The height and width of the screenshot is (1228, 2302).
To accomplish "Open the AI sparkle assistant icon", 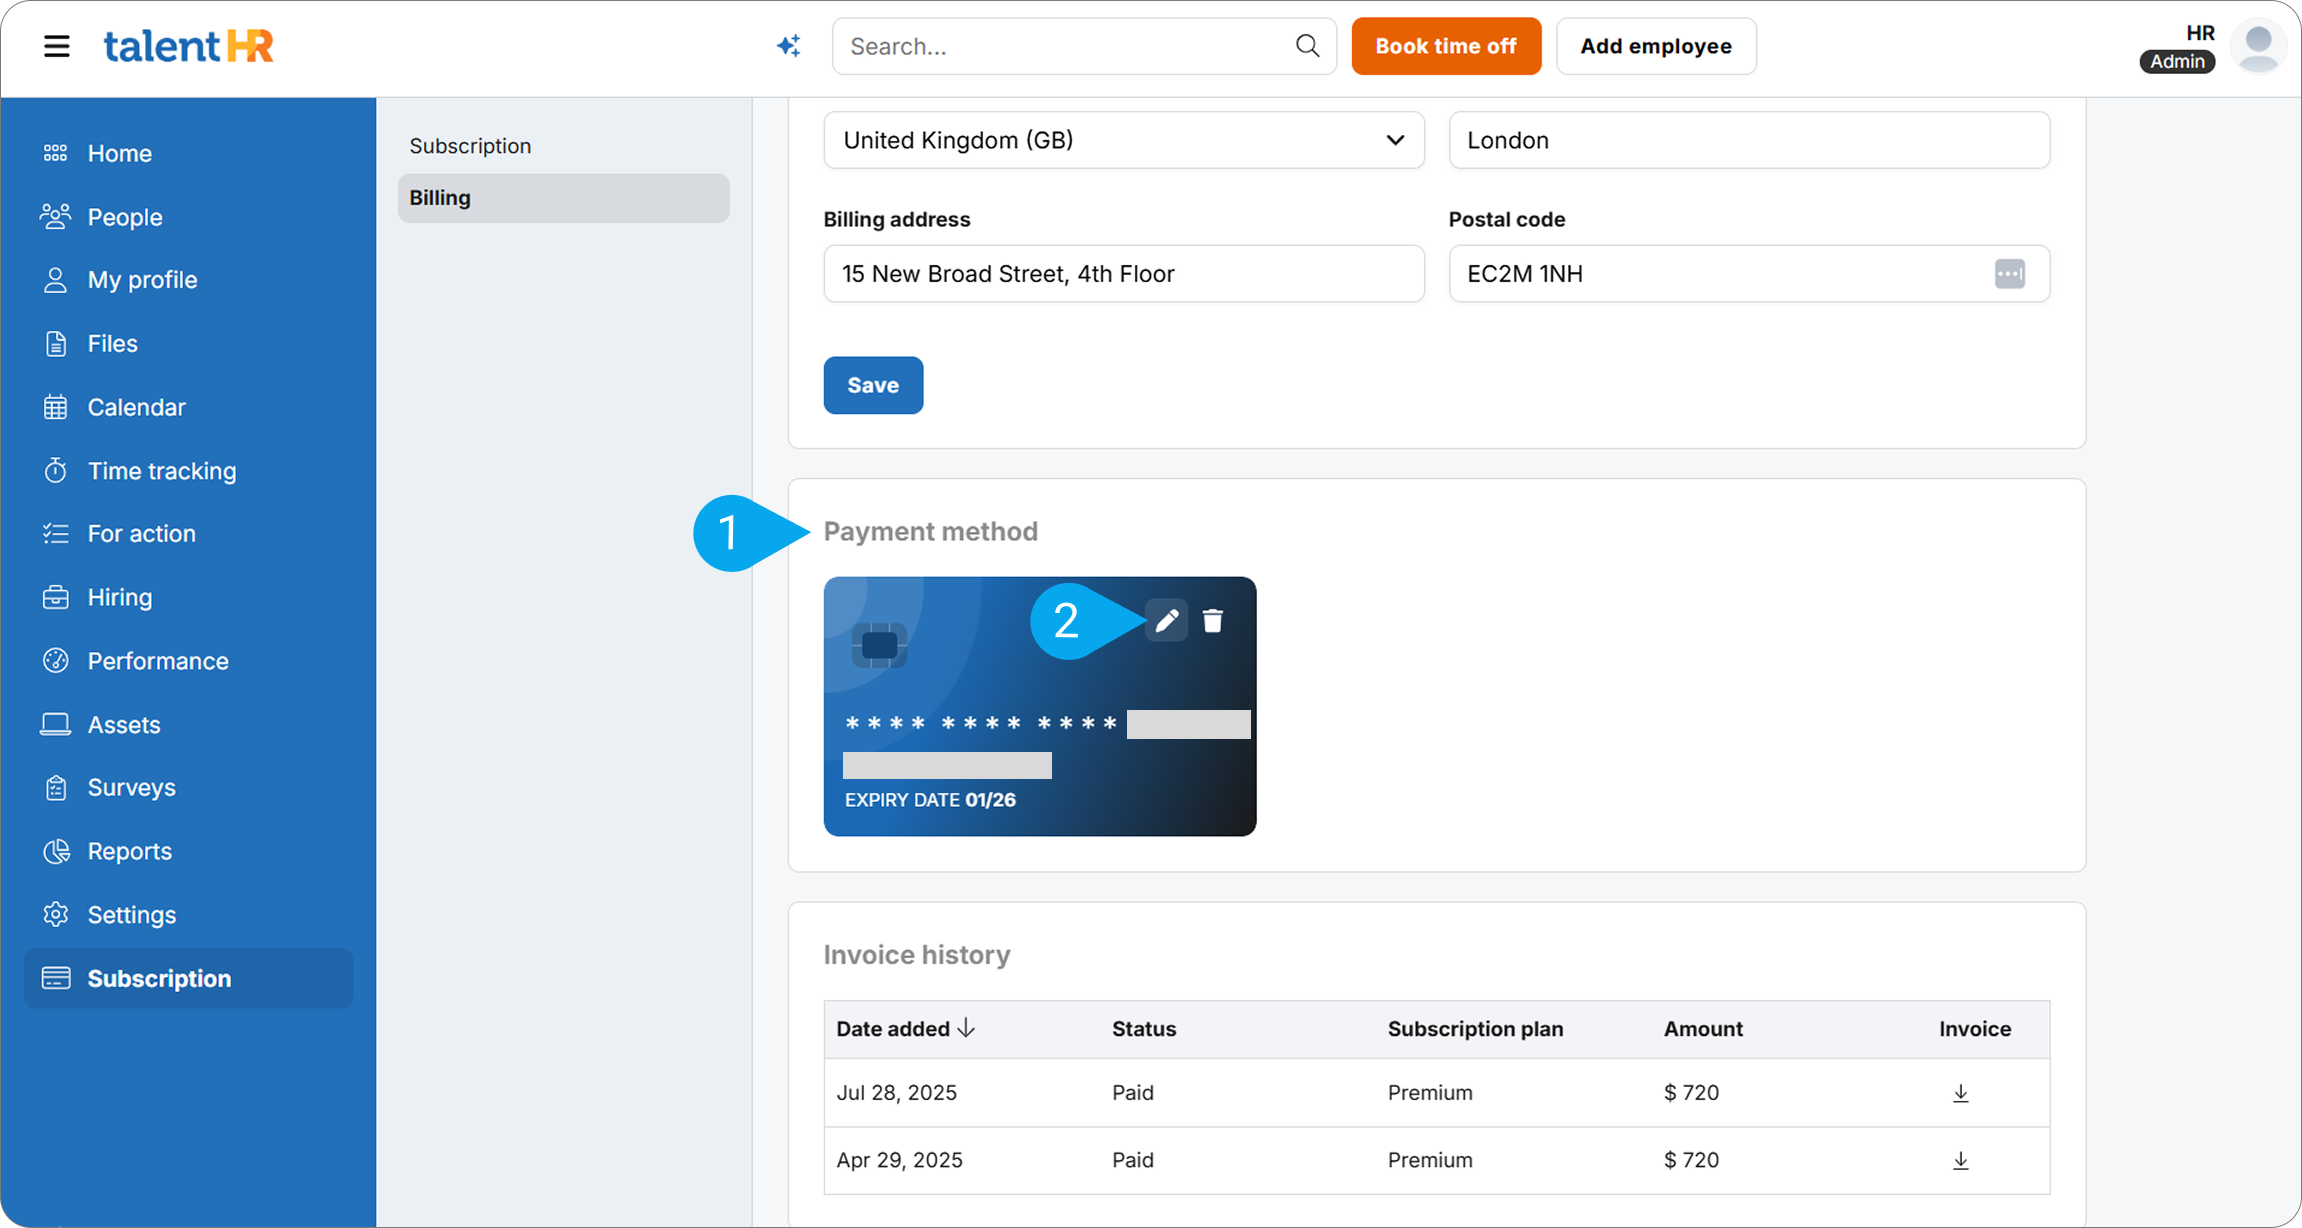I will 789,46.
